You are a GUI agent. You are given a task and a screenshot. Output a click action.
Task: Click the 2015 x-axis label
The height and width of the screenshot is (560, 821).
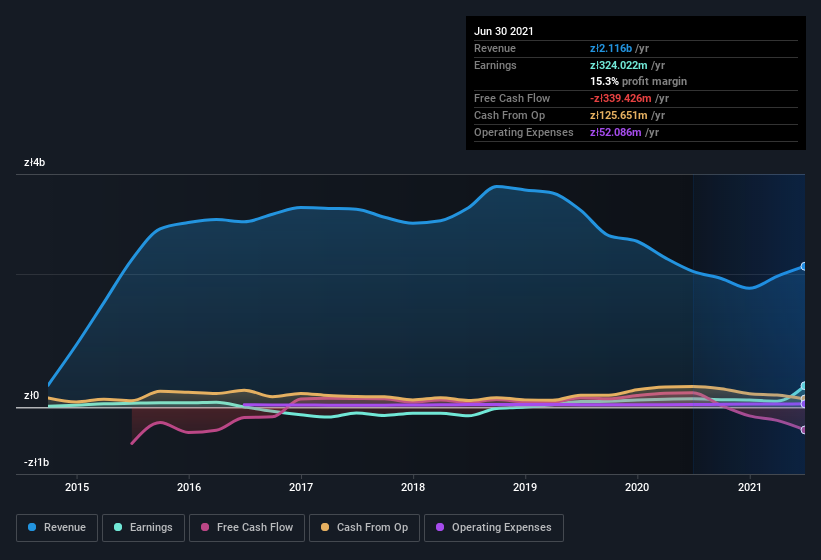click(x=77, y=487)
